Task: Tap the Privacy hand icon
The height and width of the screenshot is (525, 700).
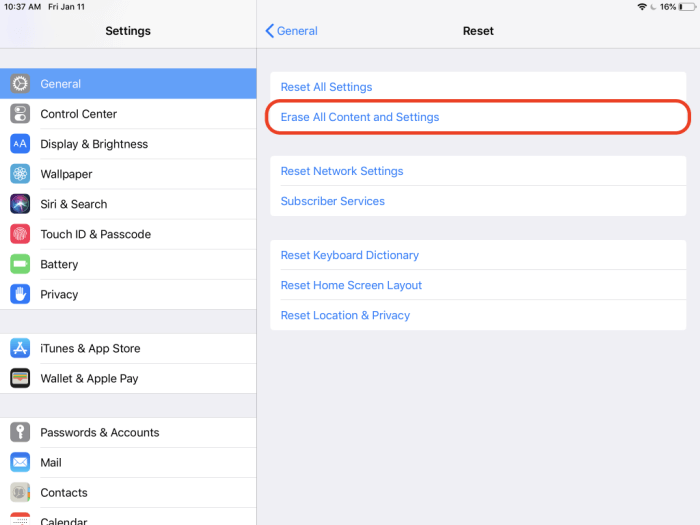Action: [x=20, y=294]
